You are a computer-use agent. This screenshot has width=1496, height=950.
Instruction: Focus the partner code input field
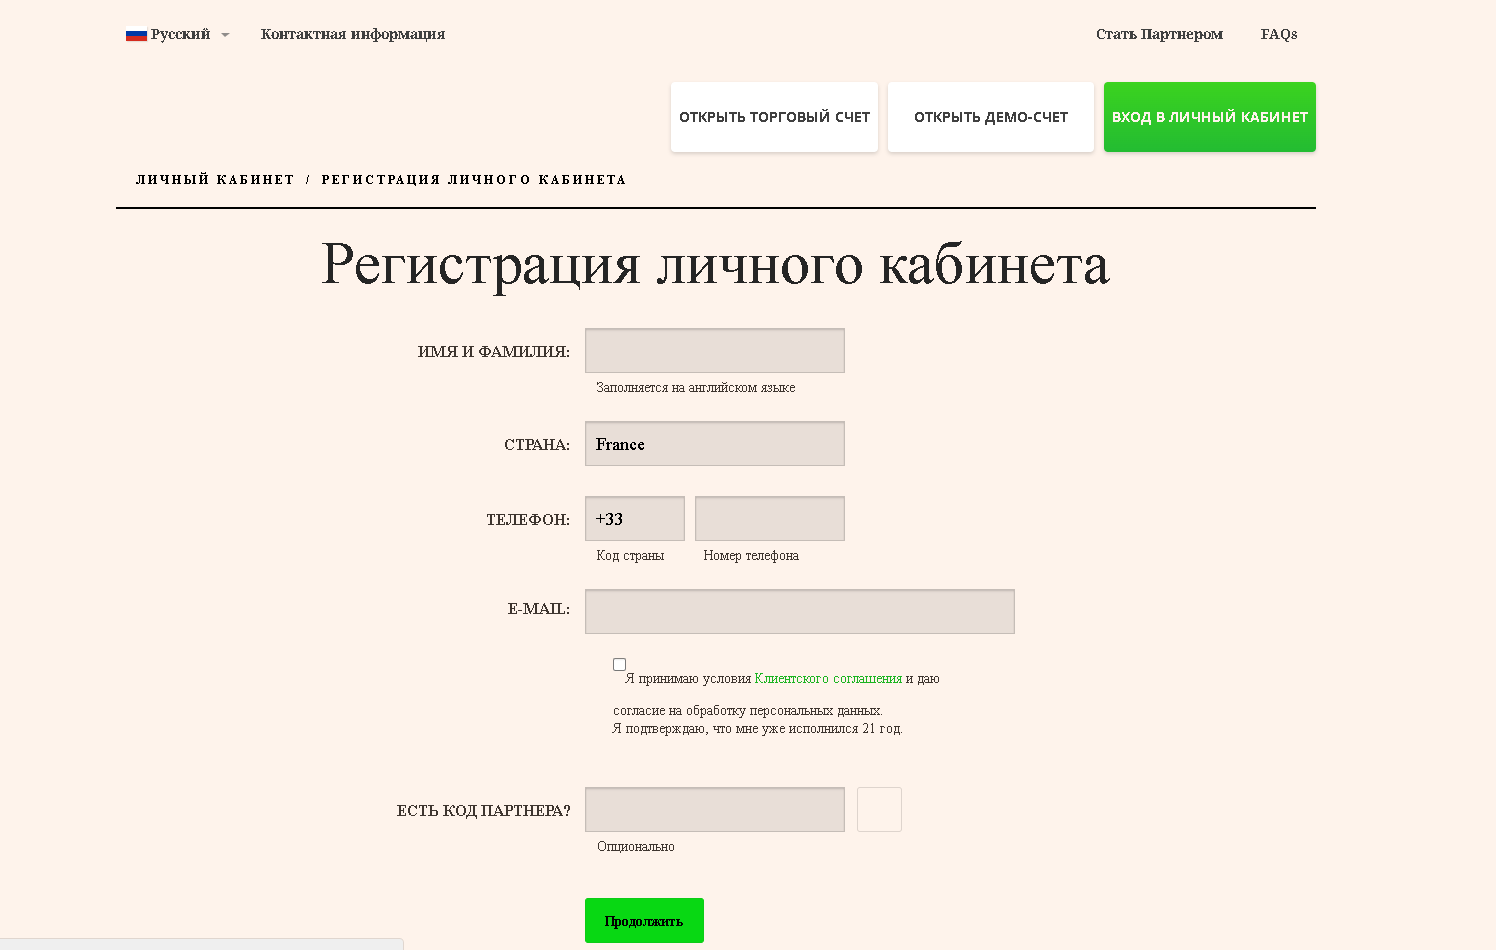(715, 809)
